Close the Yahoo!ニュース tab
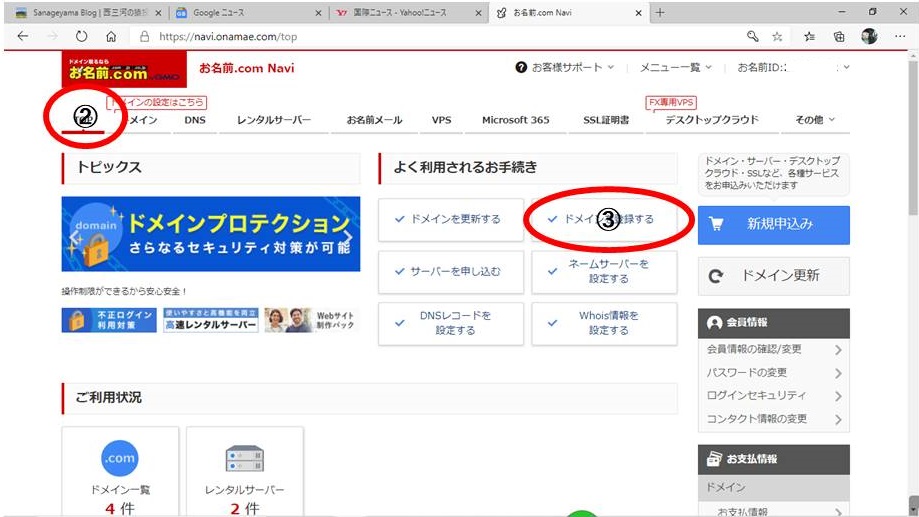Image resolution: width=919 pixels, height=517 pixels. 478,13
